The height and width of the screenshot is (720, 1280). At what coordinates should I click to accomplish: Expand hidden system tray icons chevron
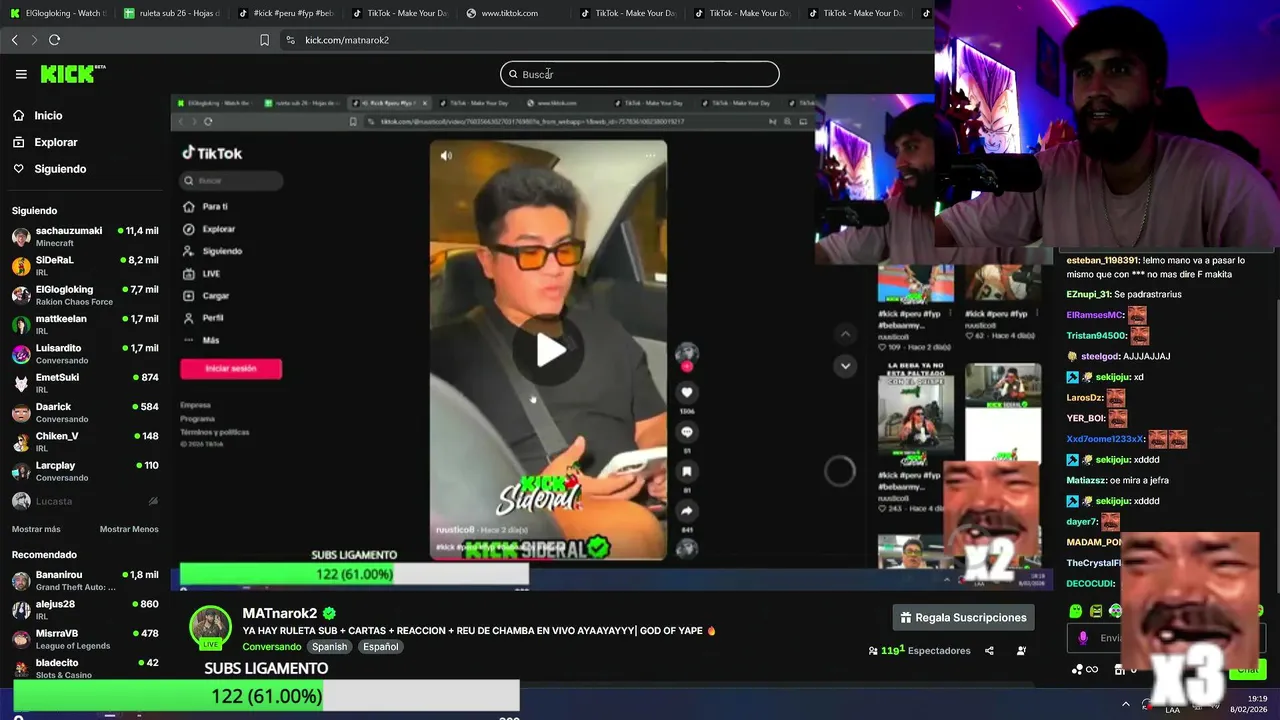click(x=1125, y=704)
